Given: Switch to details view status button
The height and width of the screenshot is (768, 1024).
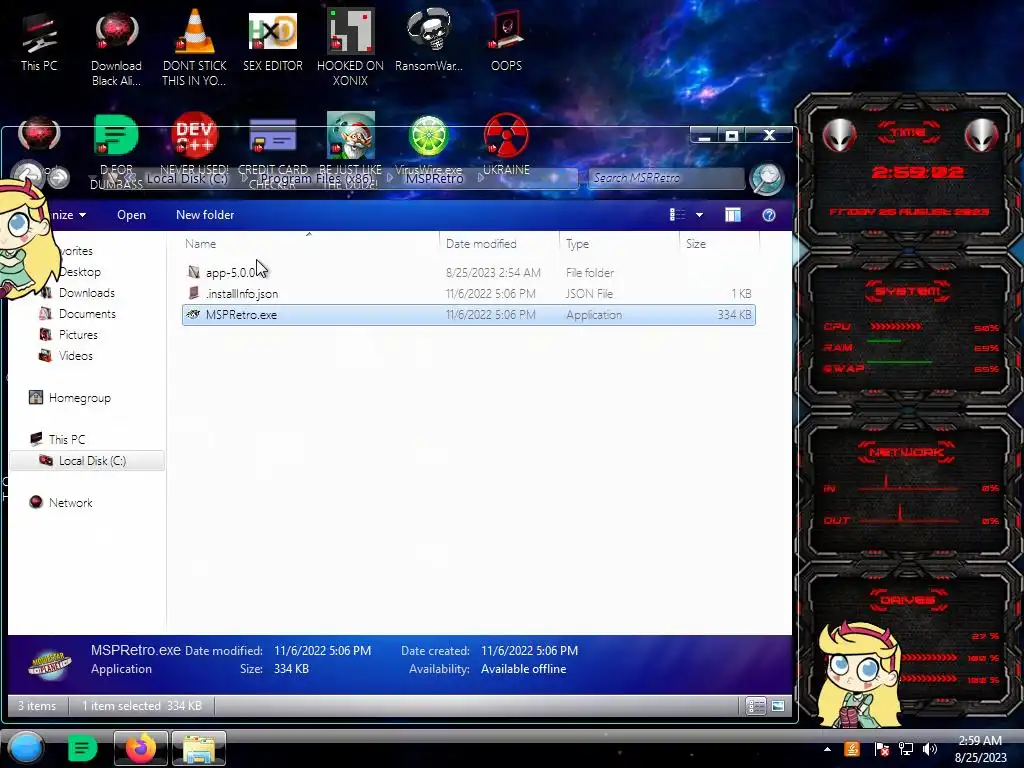Looking at the screenshot, I should coord(756,706).
